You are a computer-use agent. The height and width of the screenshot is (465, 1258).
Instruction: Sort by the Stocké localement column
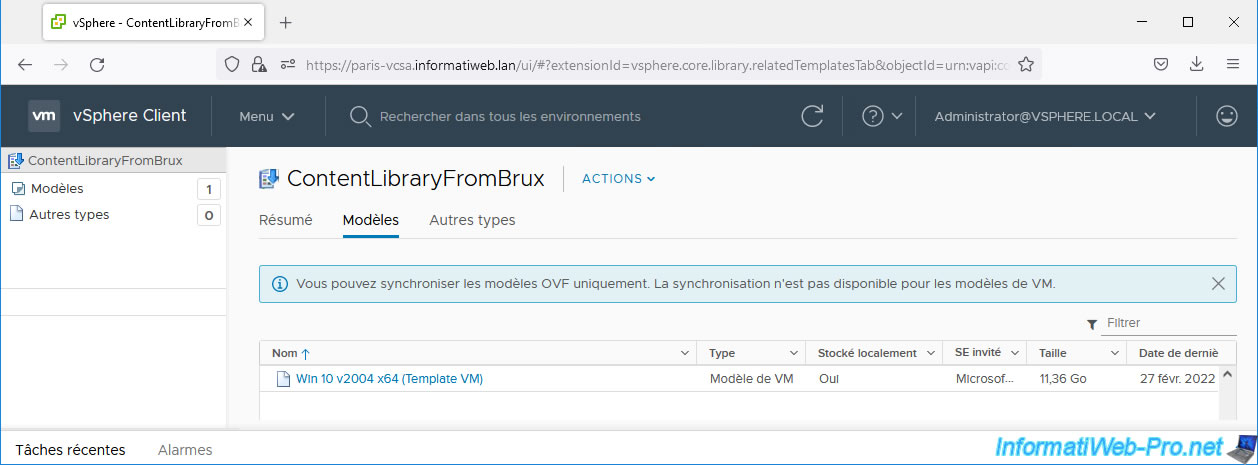pyautogui.click(x=867, y=353)
